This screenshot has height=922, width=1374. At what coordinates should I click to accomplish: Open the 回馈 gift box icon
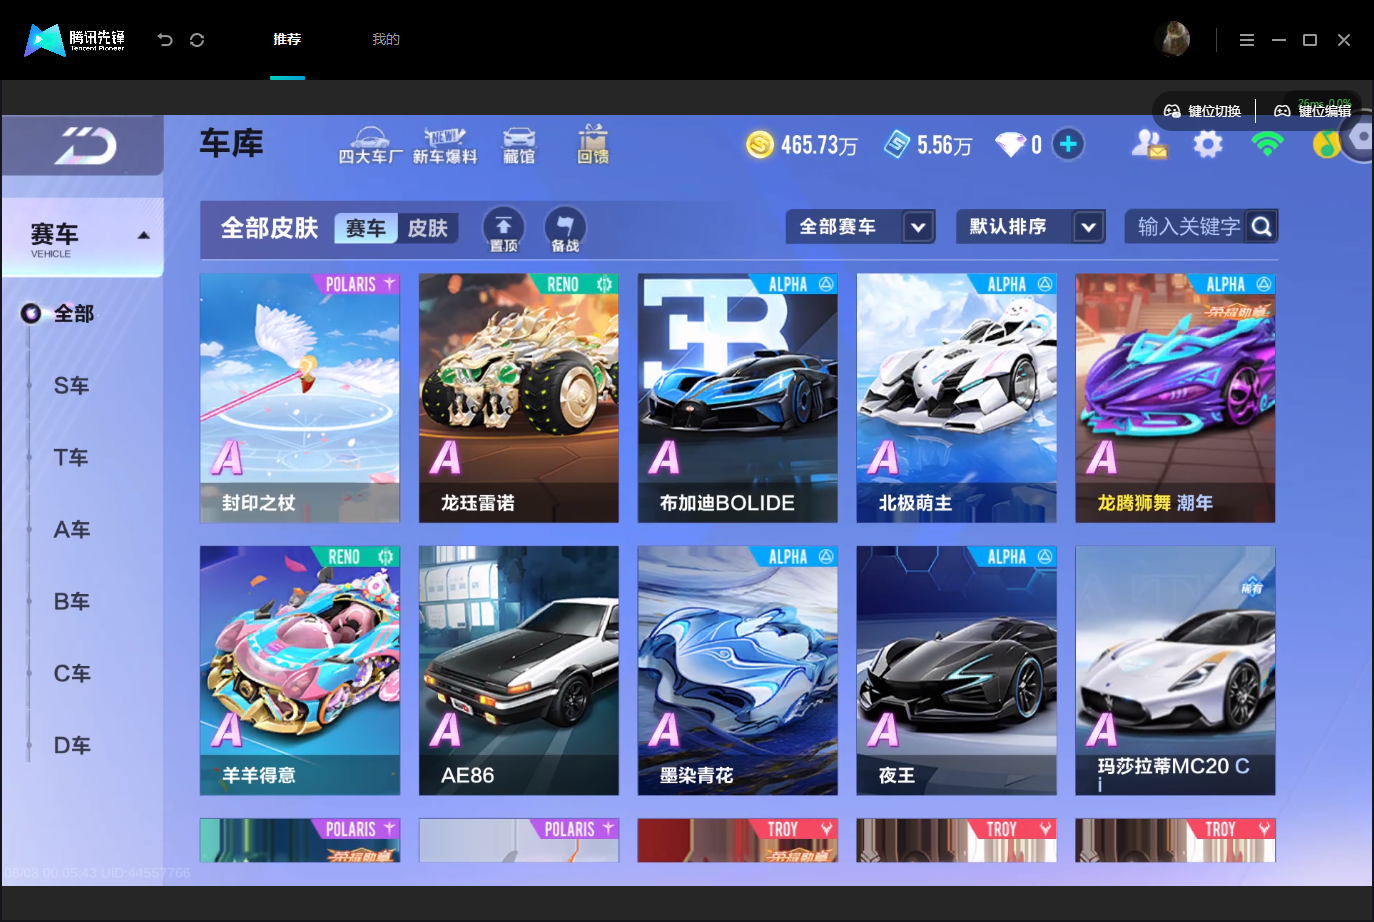pos(593,145)
